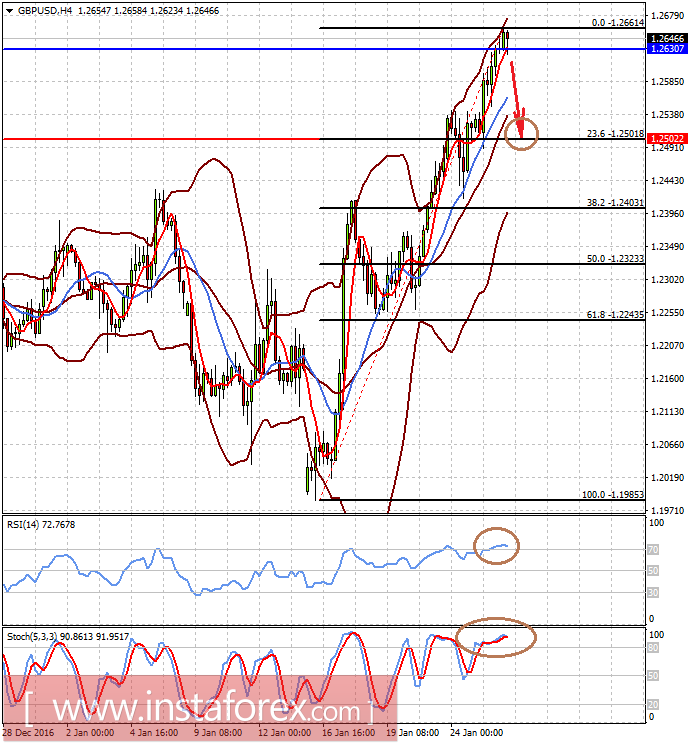
Task: Click the 1.23490 price scale value
Action: pyautogui.click(x=668, y=246)
